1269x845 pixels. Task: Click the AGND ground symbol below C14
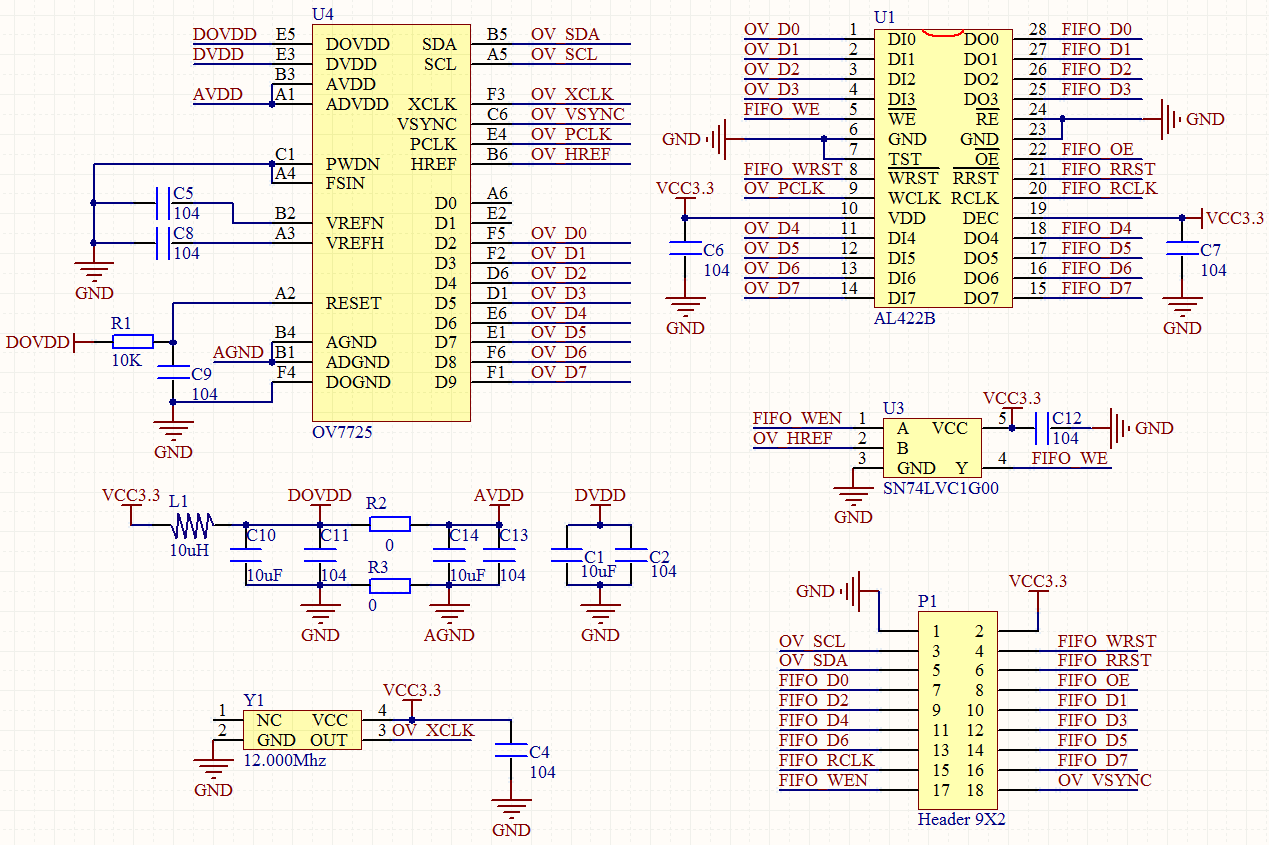pos(449,615)
